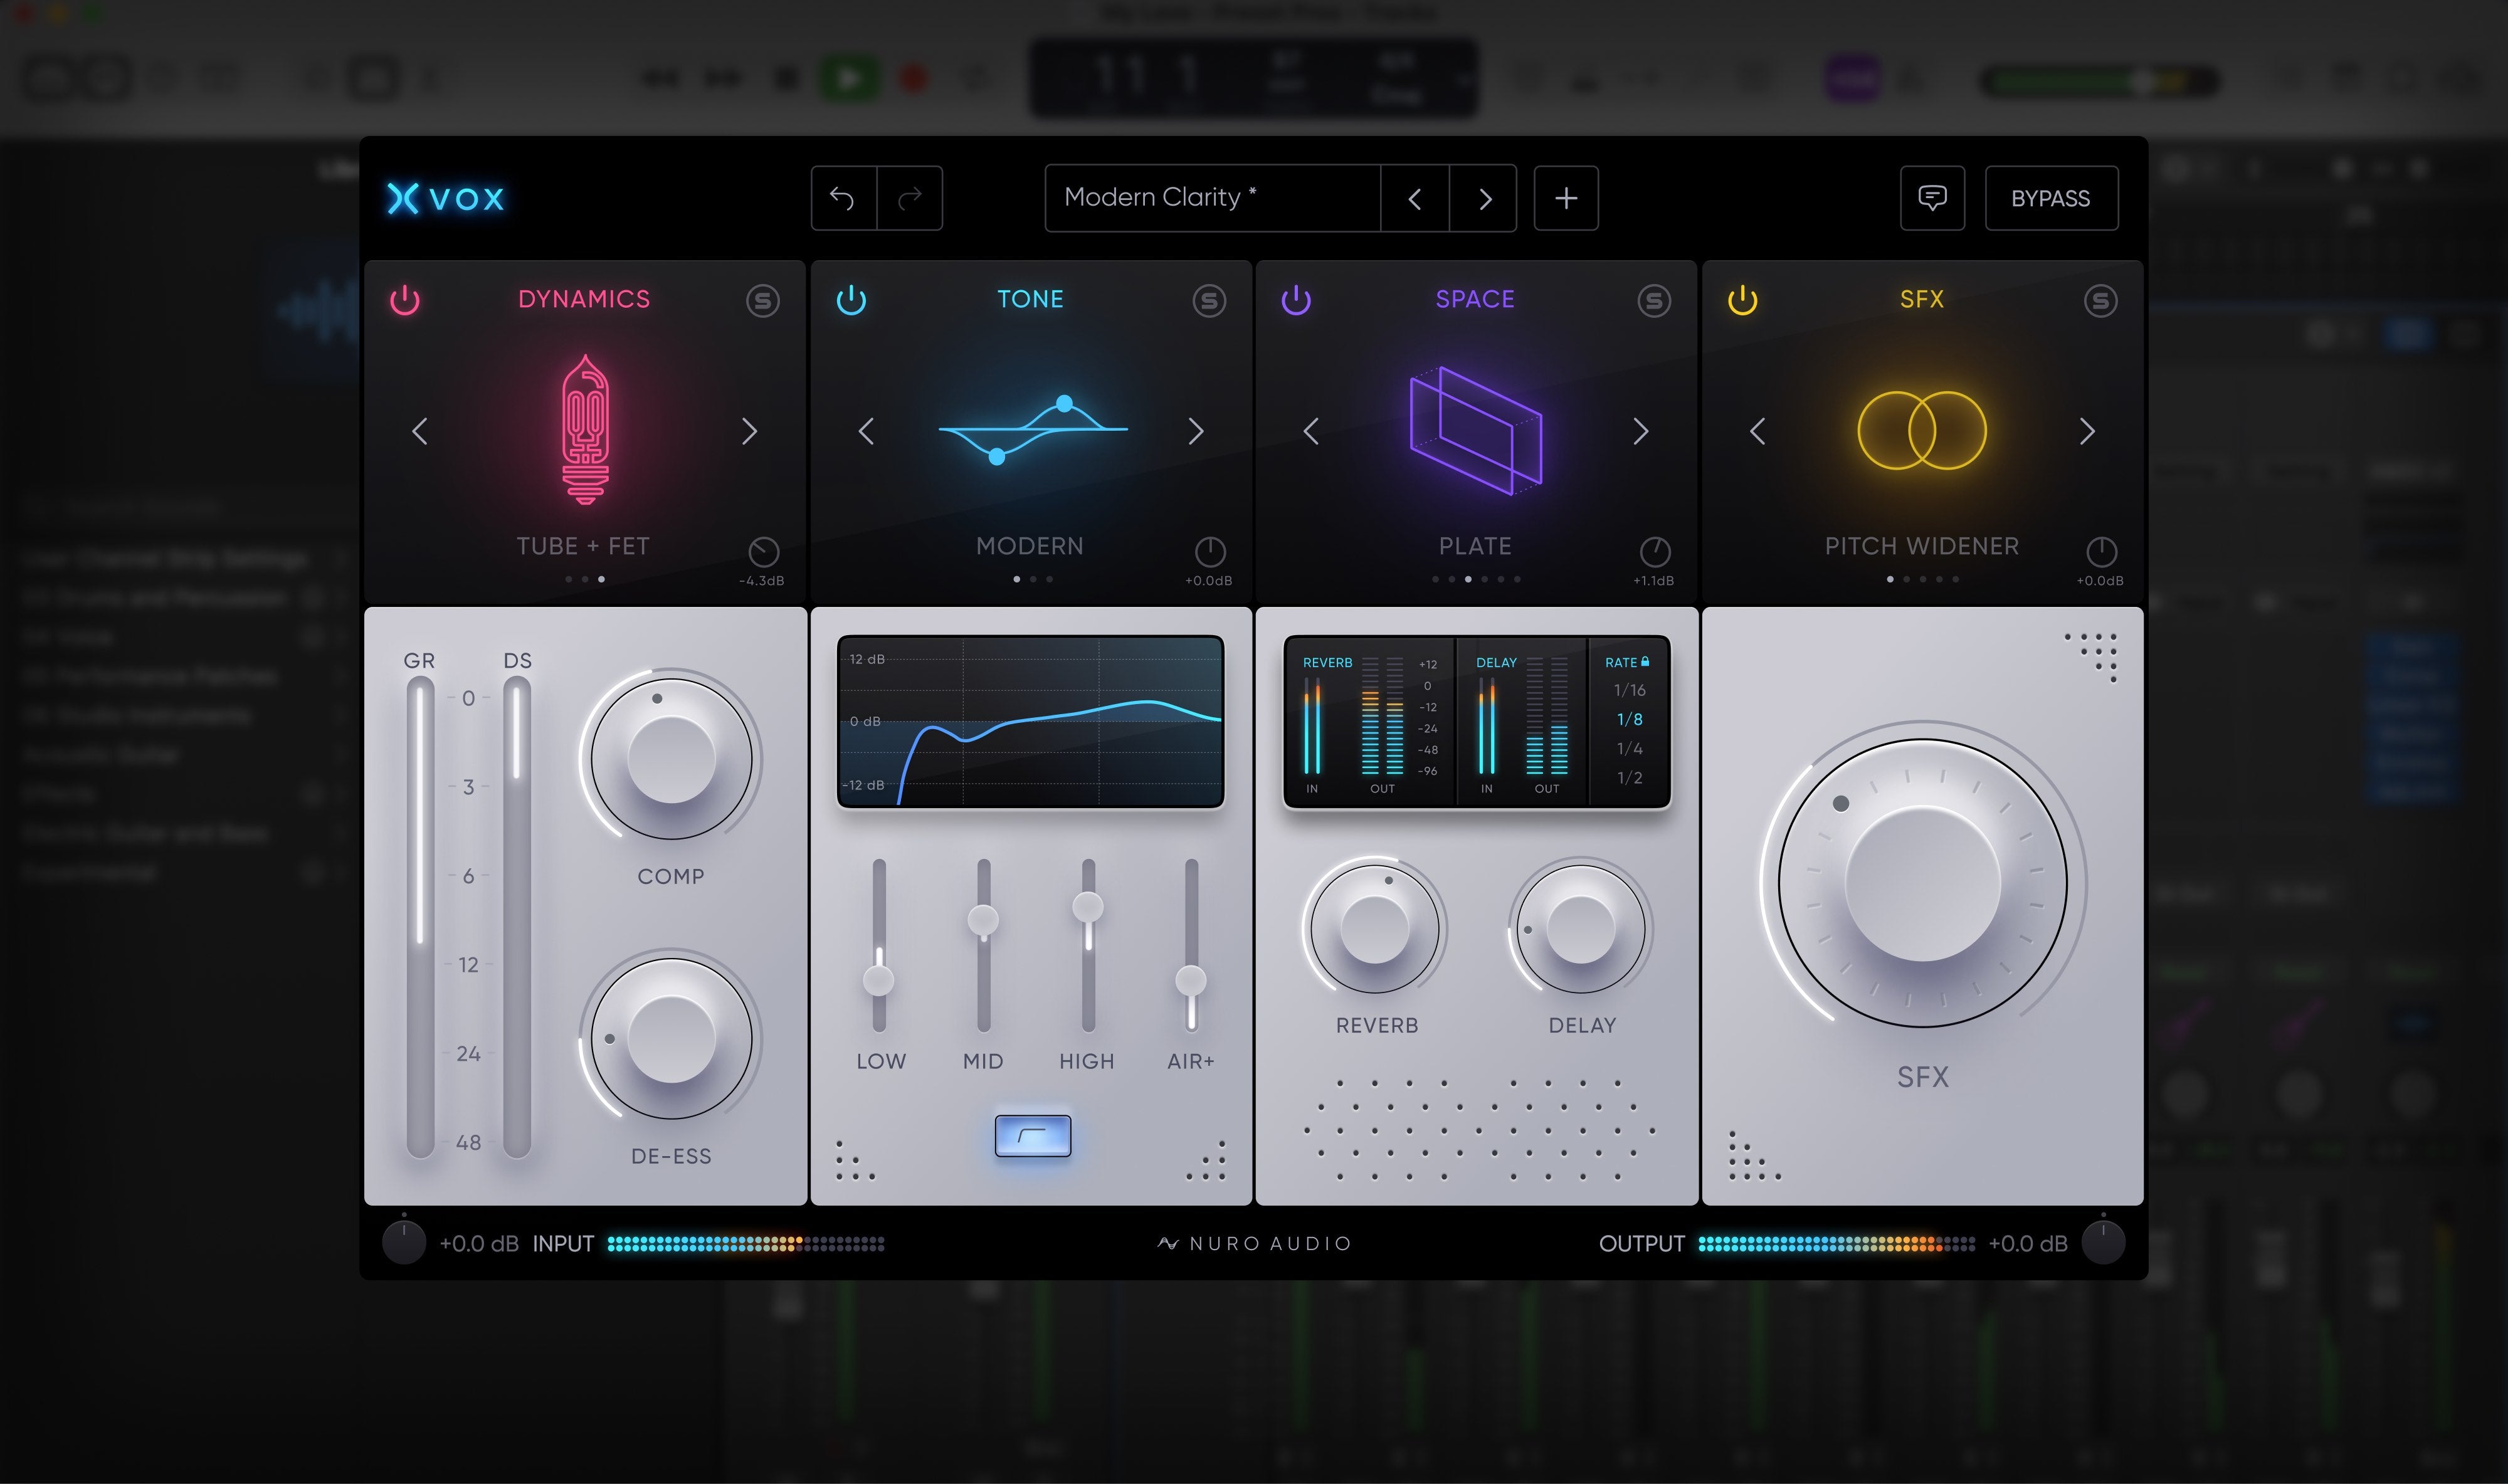Image resolution: width=2508 pixels, height=1484 pixels.
Task: Click the redo arrow icon
Action: click(909, 198)
